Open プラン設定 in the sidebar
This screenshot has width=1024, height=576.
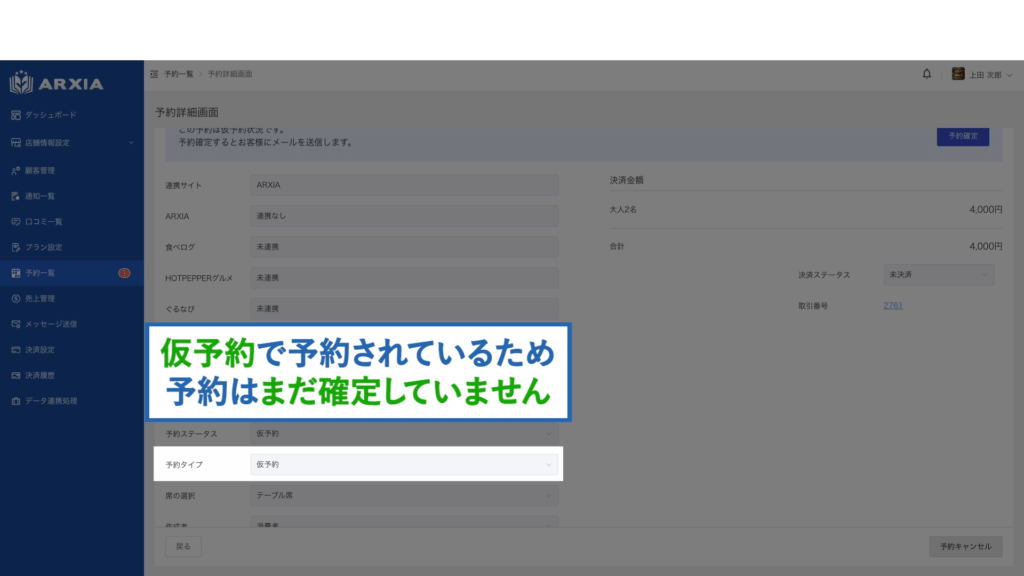pyautogui.click(x=46, y=247)
